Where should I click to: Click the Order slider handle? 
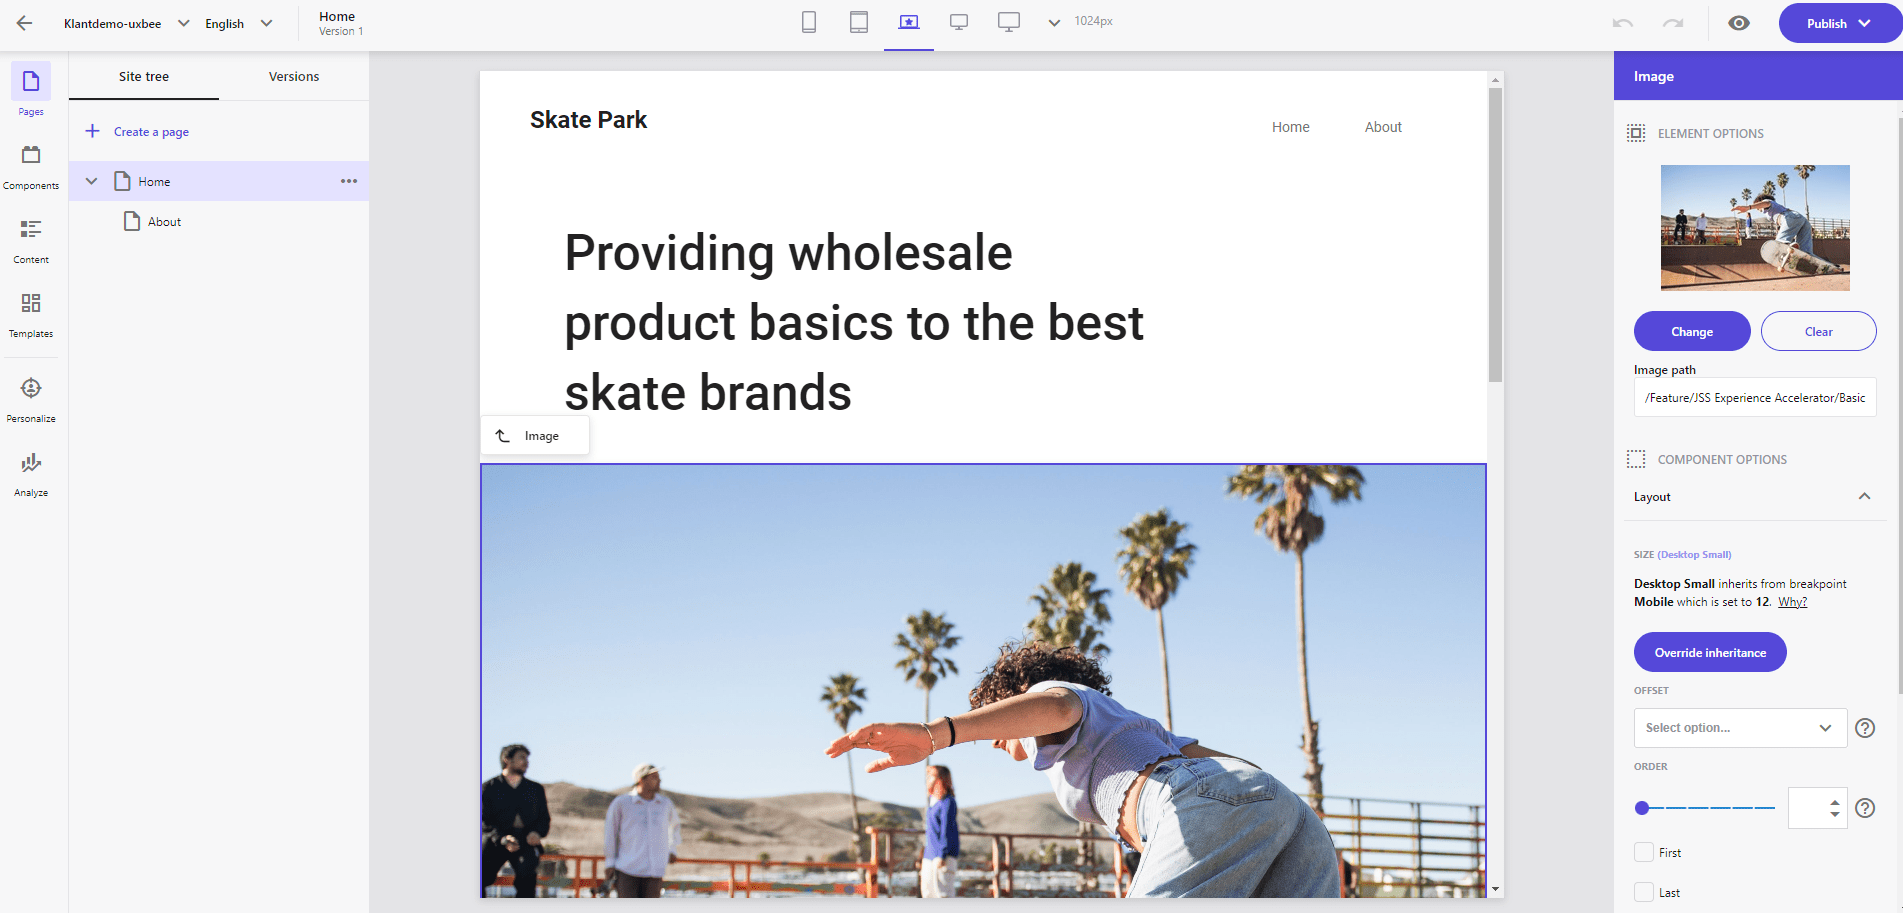[x=1642, y=808]
